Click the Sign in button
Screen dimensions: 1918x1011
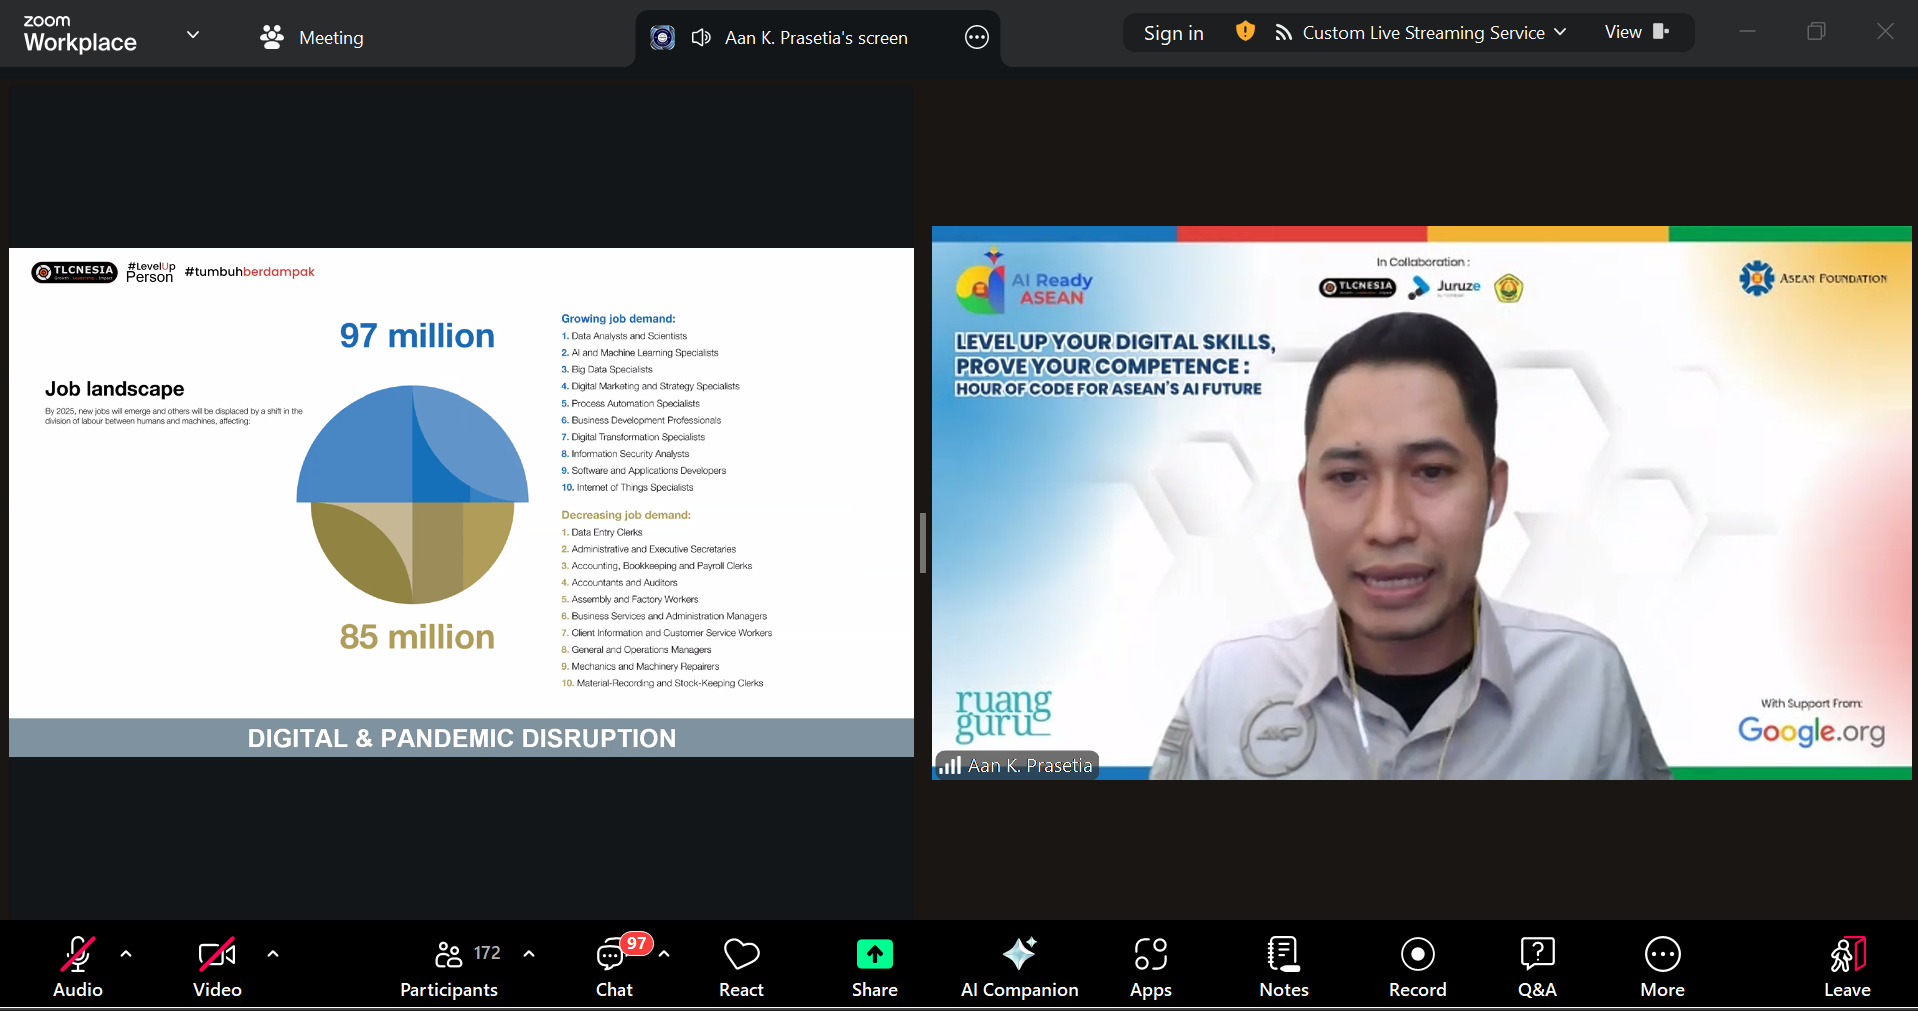[1173, 33]
